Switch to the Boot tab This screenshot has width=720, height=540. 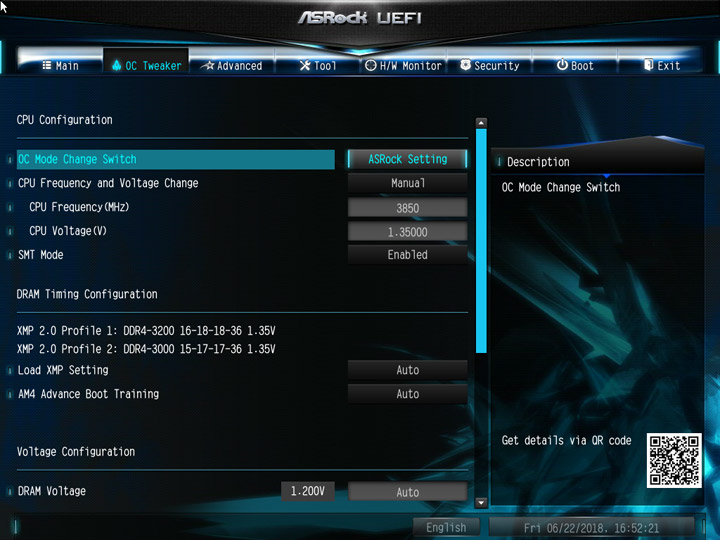(x=575, y=66)
